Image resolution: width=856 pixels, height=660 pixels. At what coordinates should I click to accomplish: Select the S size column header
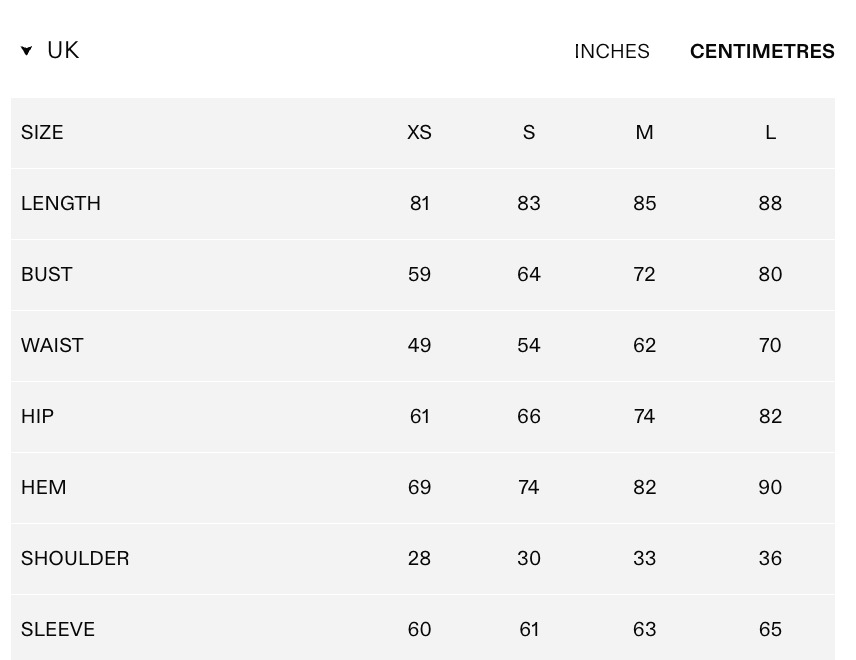click(x=528, y=132)
